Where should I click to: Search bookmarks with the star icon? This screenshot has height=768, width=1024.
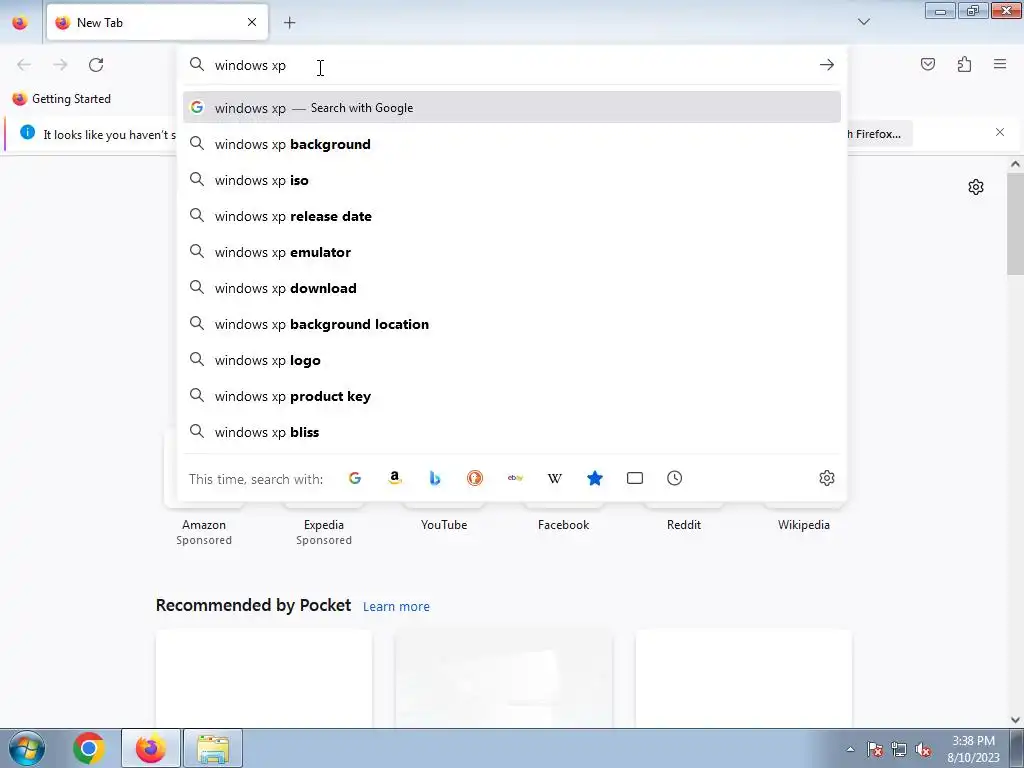[x=594, y=478]
